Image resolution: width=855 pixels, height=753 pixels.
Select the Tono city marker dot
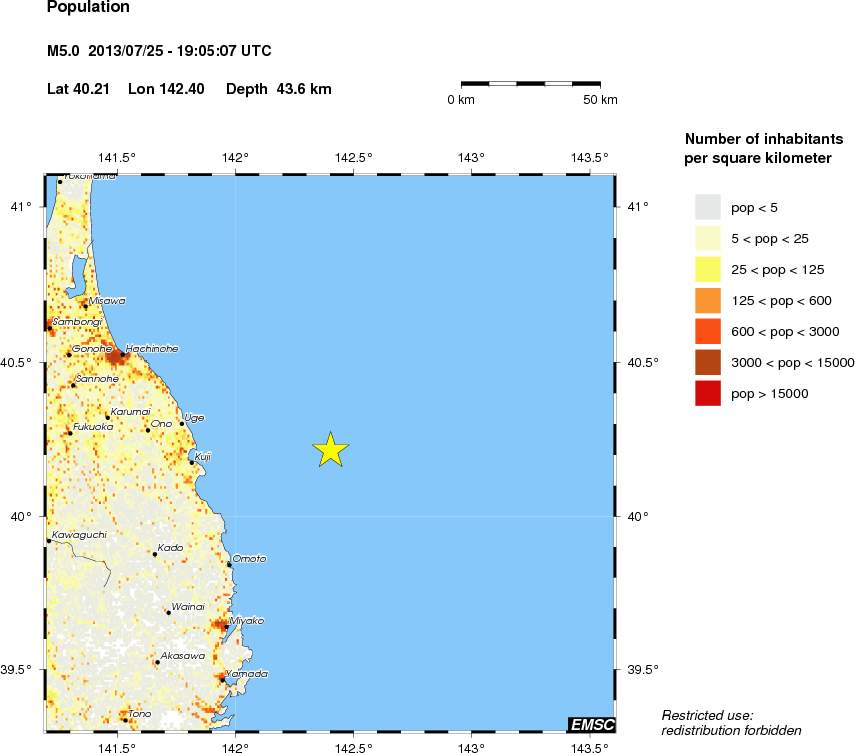125,719
